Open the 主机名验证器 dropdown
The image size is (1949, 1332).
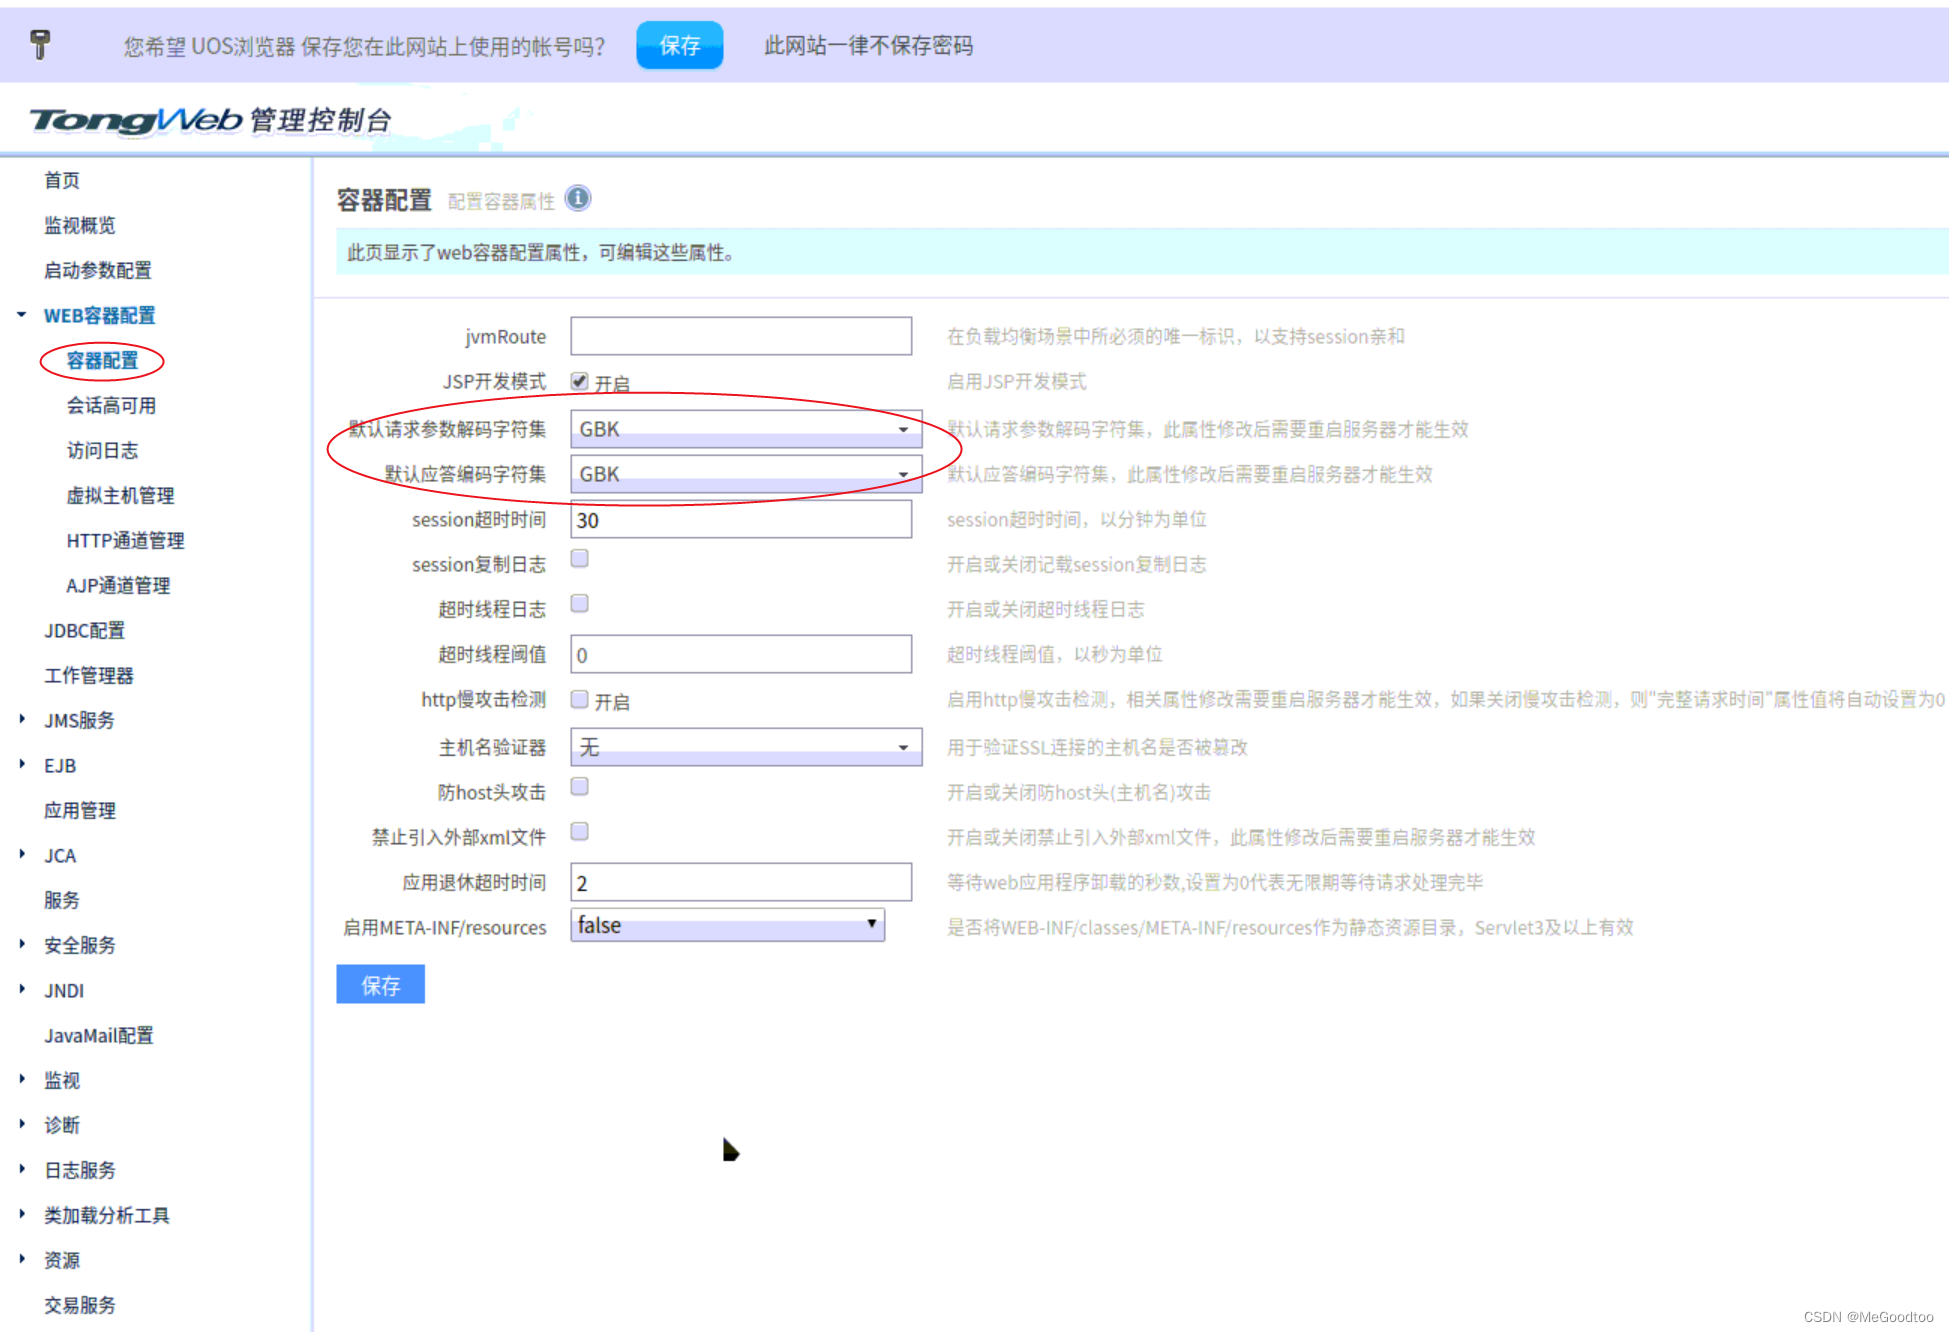pos(745,747)
